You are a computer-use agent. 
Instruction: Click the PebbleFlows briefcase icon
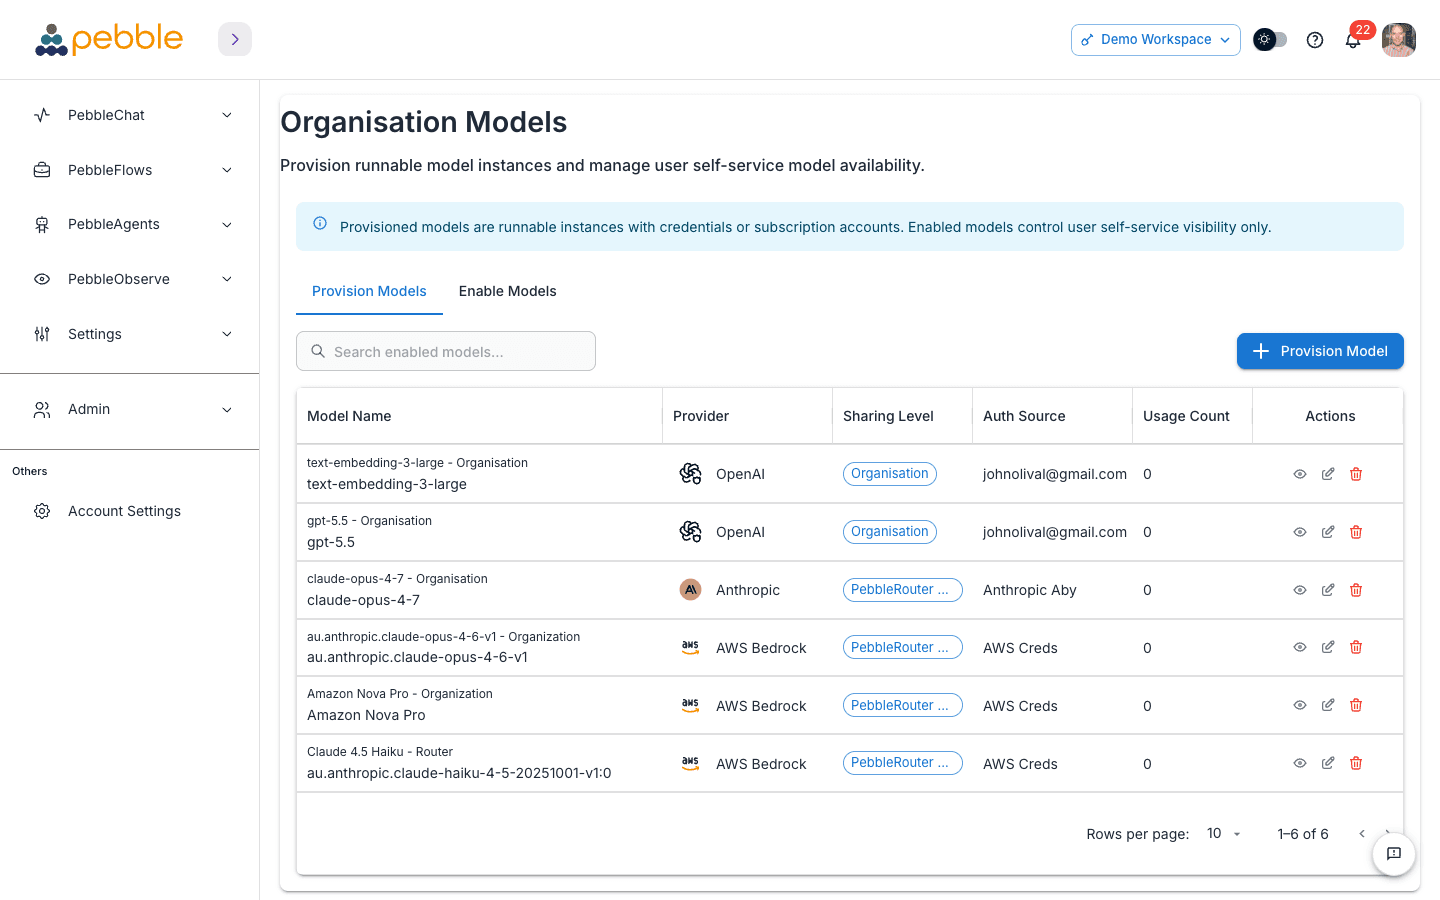coord(42,170)
